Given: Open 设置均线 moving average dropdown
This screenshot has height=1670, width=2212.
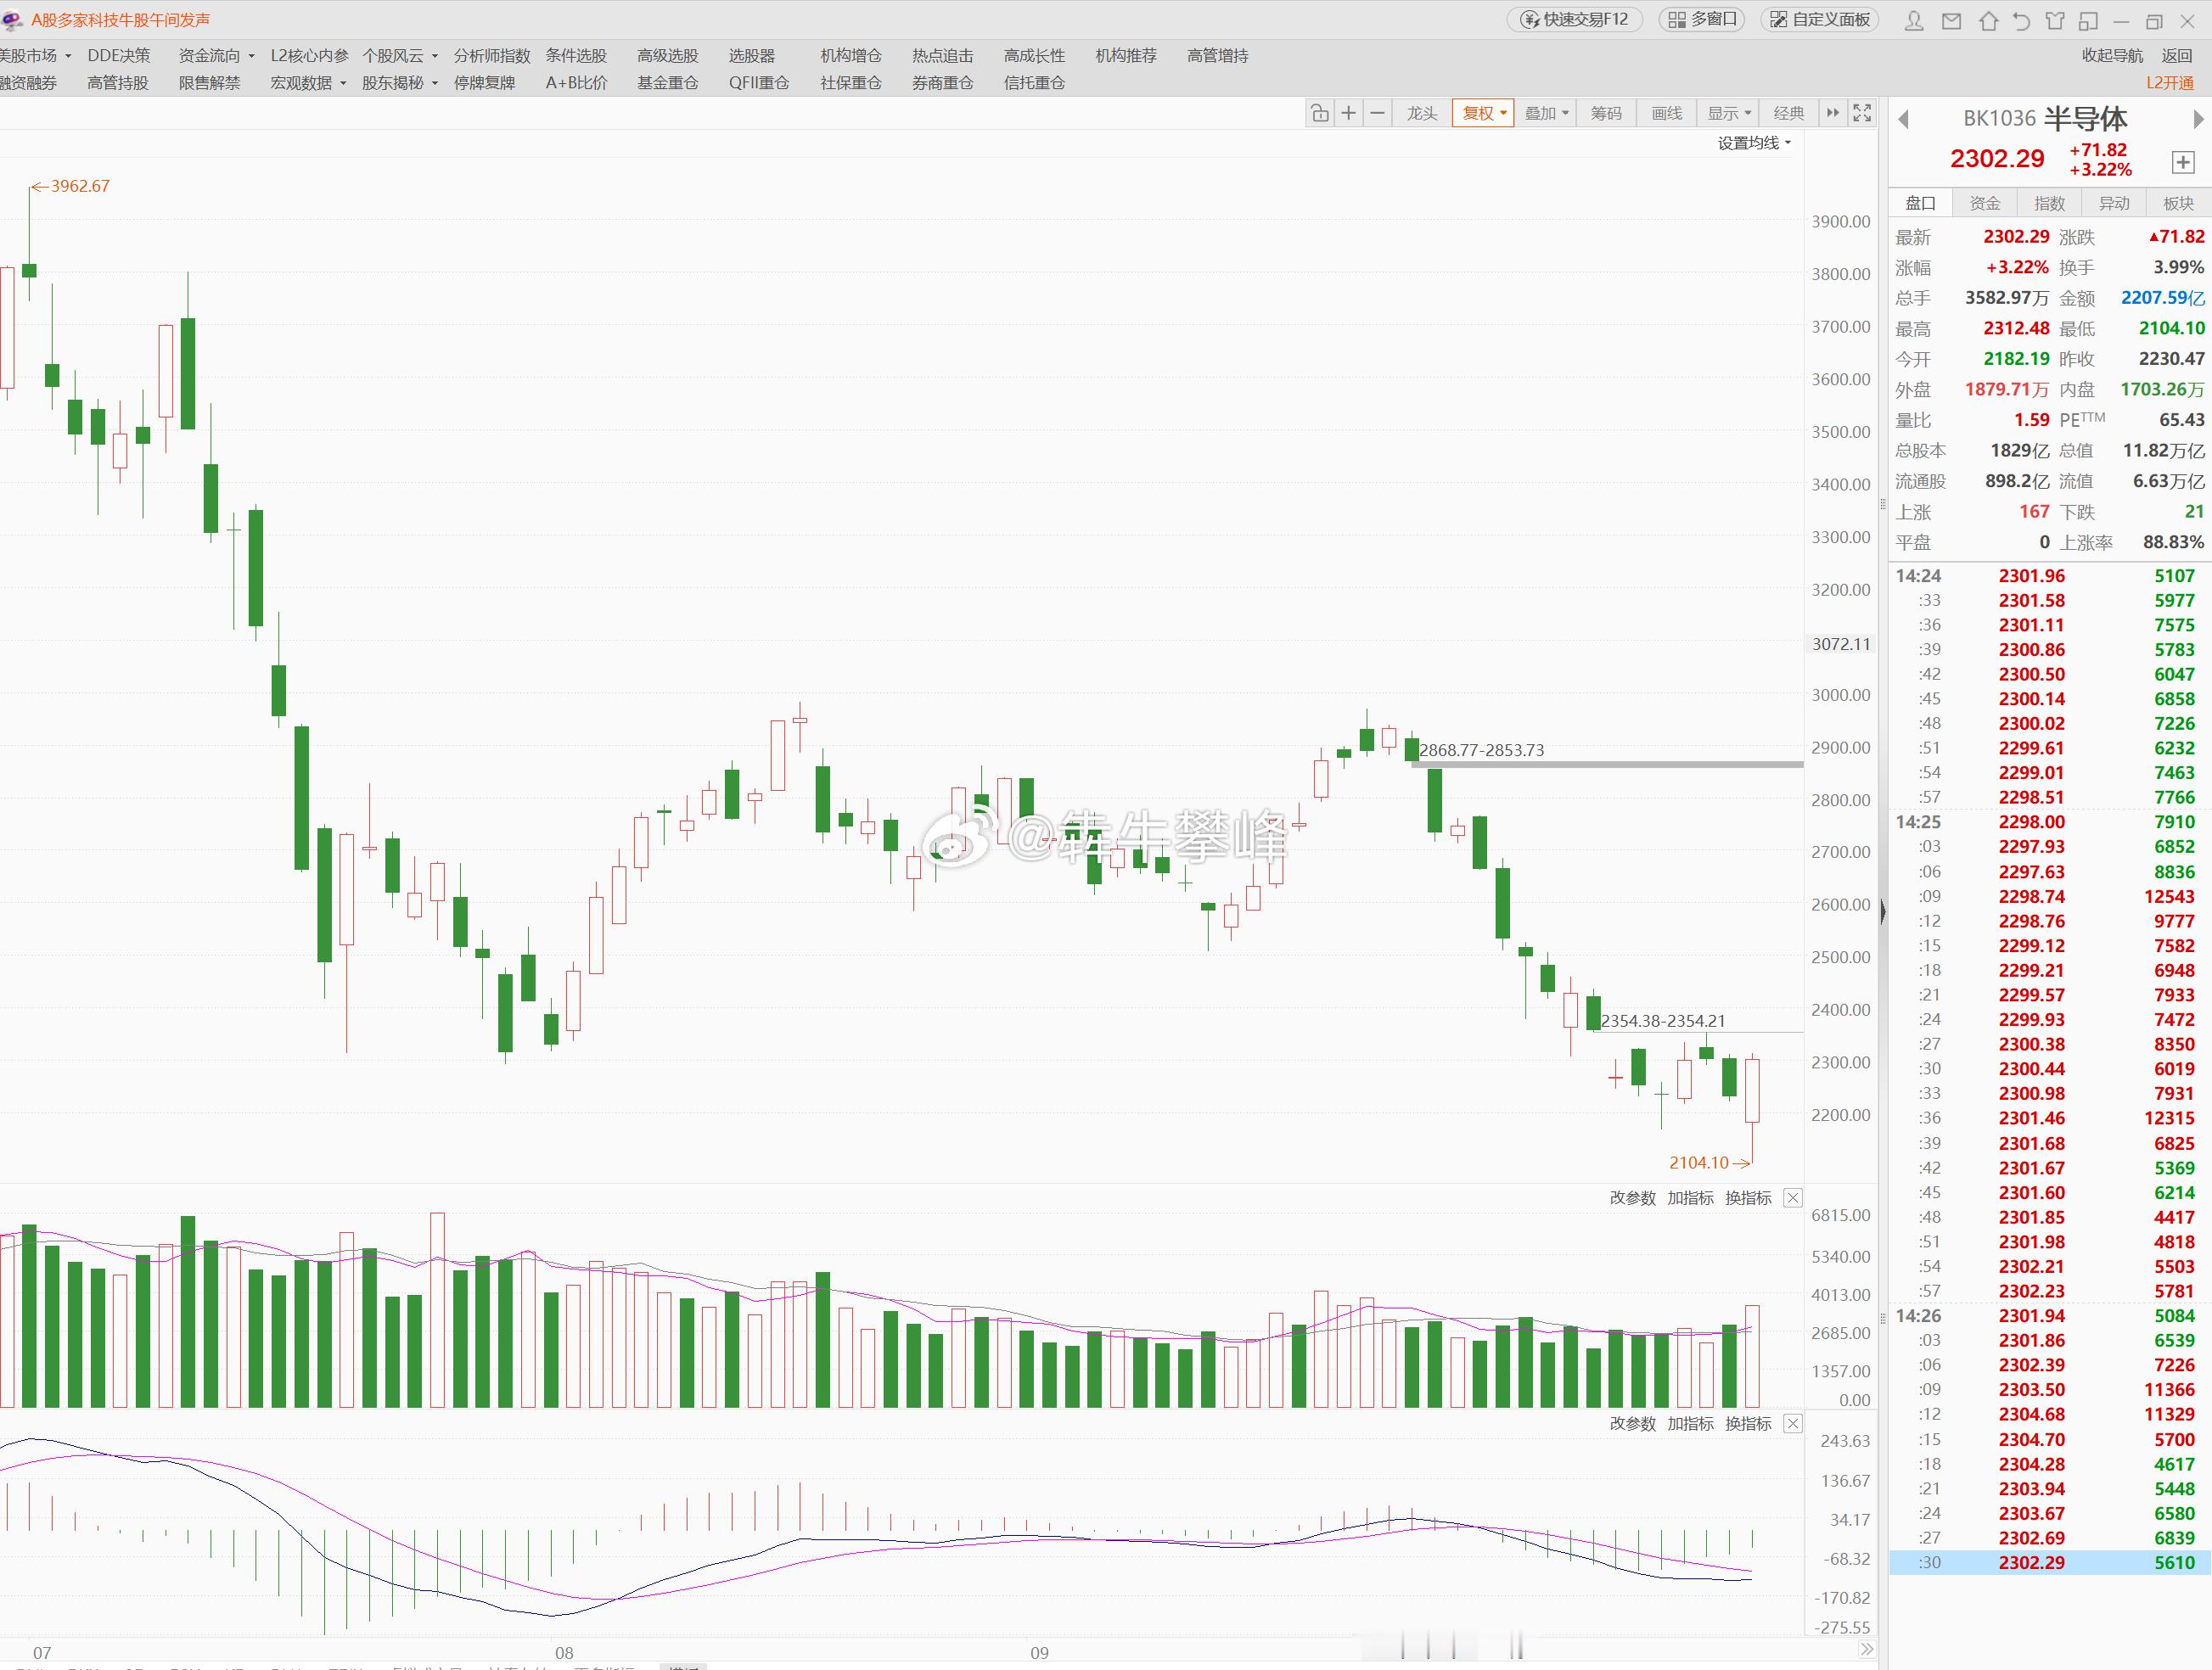Looking at the screenshot, I should [1754, 143].
